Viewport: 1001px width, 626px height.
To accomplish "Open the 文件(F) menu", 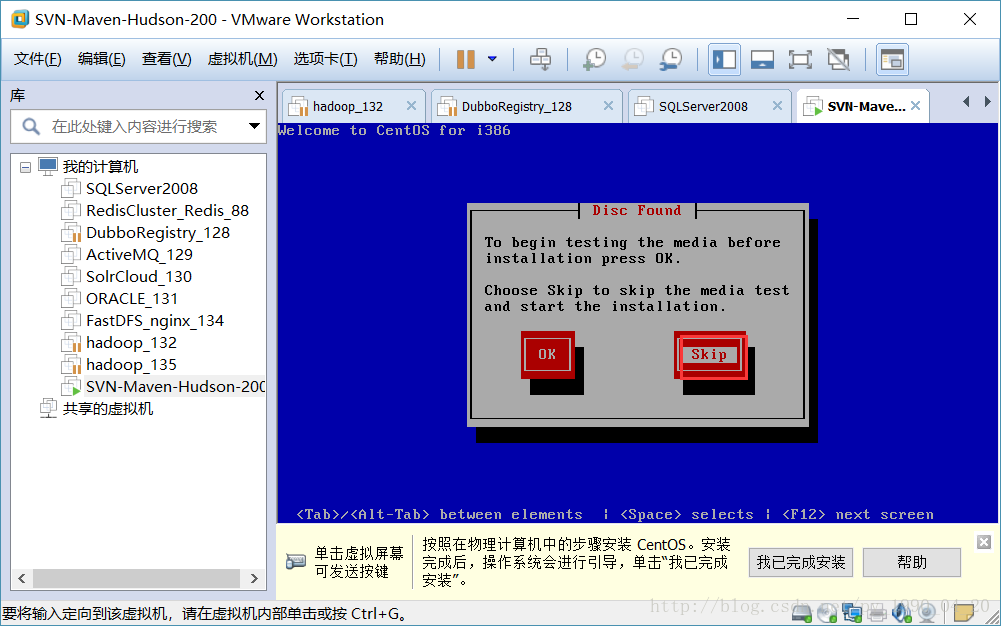I will click(38, 59).
